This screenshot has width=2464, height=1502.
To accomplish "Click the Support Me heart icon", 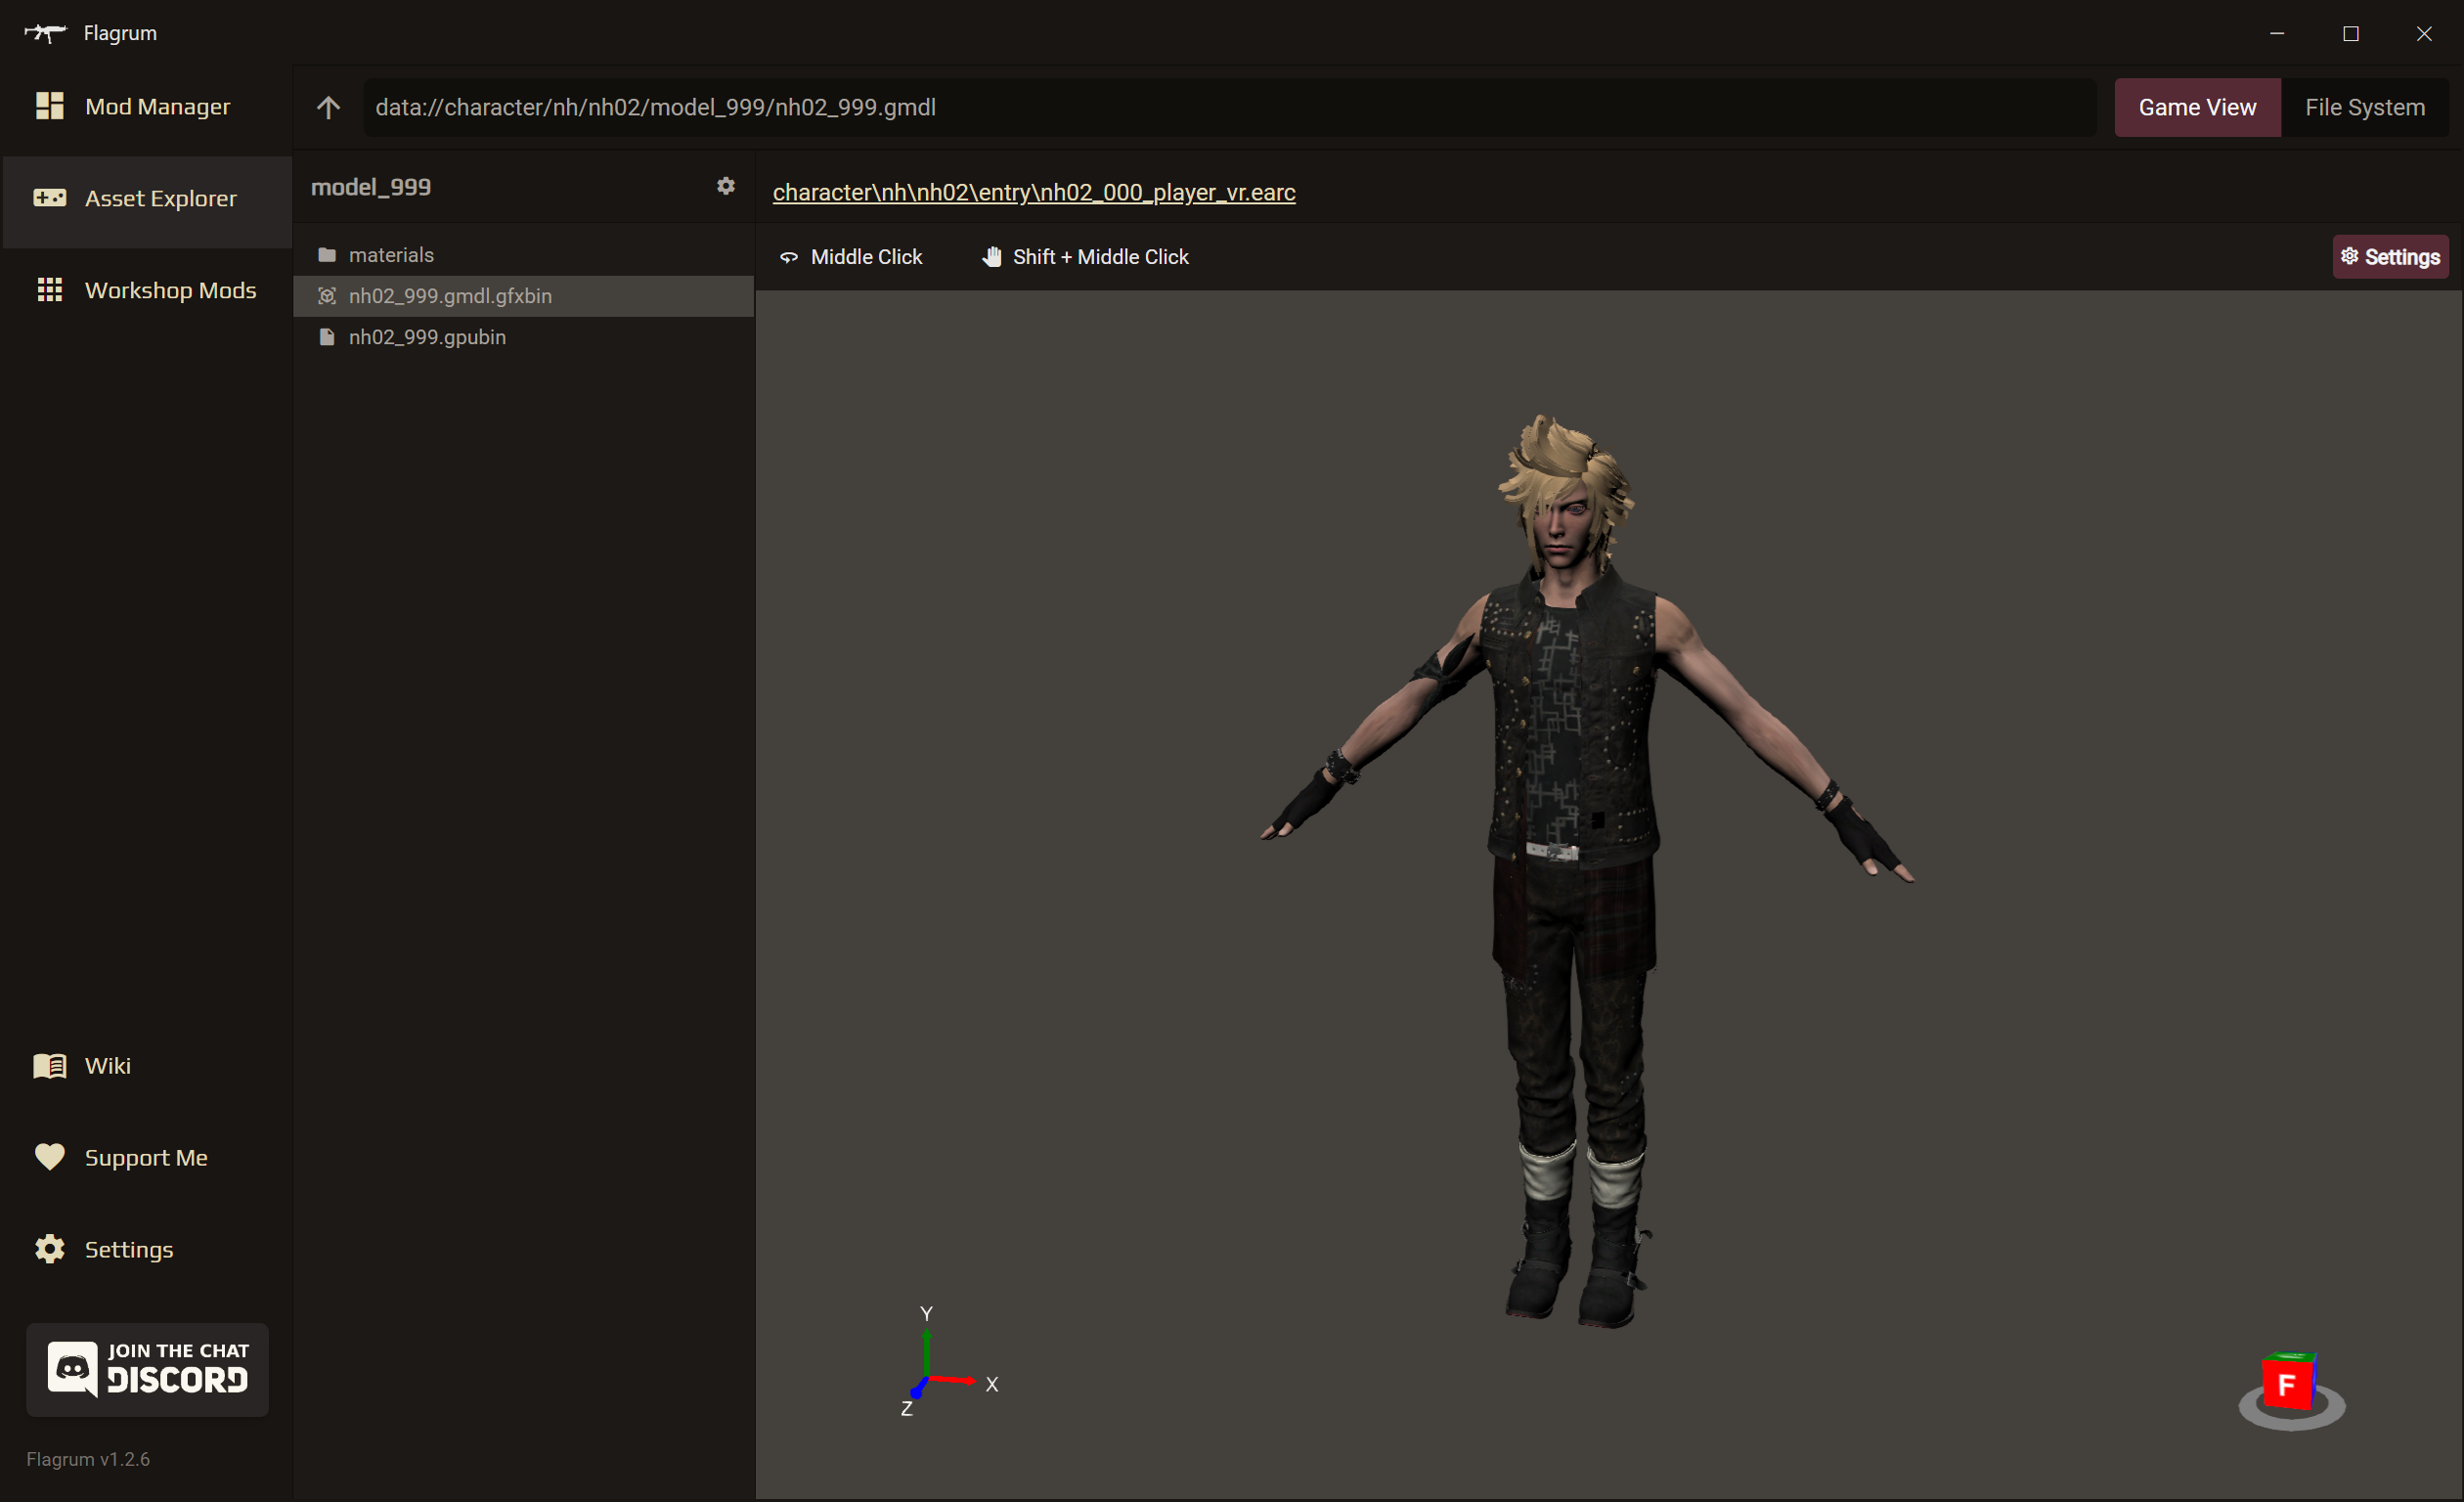I will pyautogui.click(x=49, y=1156).
